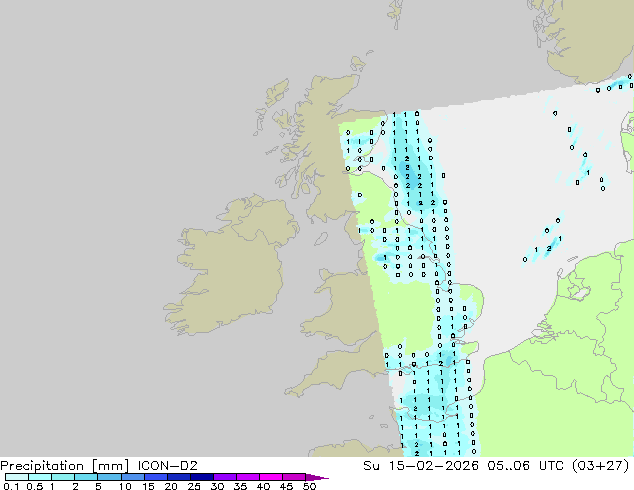
Task: Click the legend swatch between 40 and 45
Action: click(271, 477)
